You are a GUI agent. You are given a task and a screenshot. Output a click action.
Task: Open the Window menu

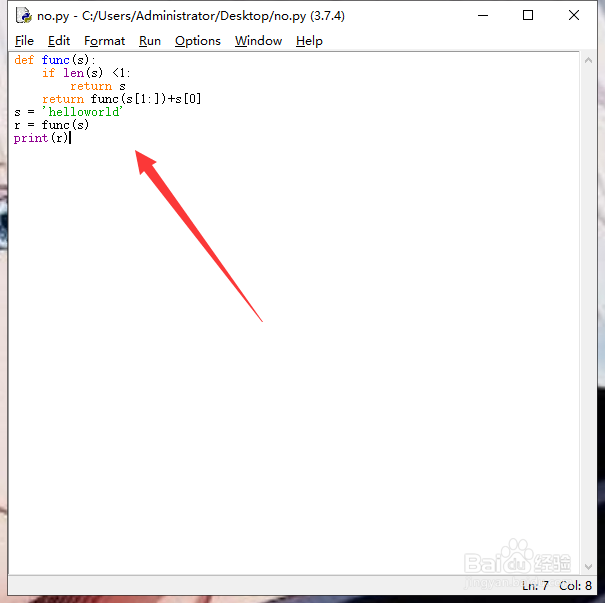[x=258, y=41]
